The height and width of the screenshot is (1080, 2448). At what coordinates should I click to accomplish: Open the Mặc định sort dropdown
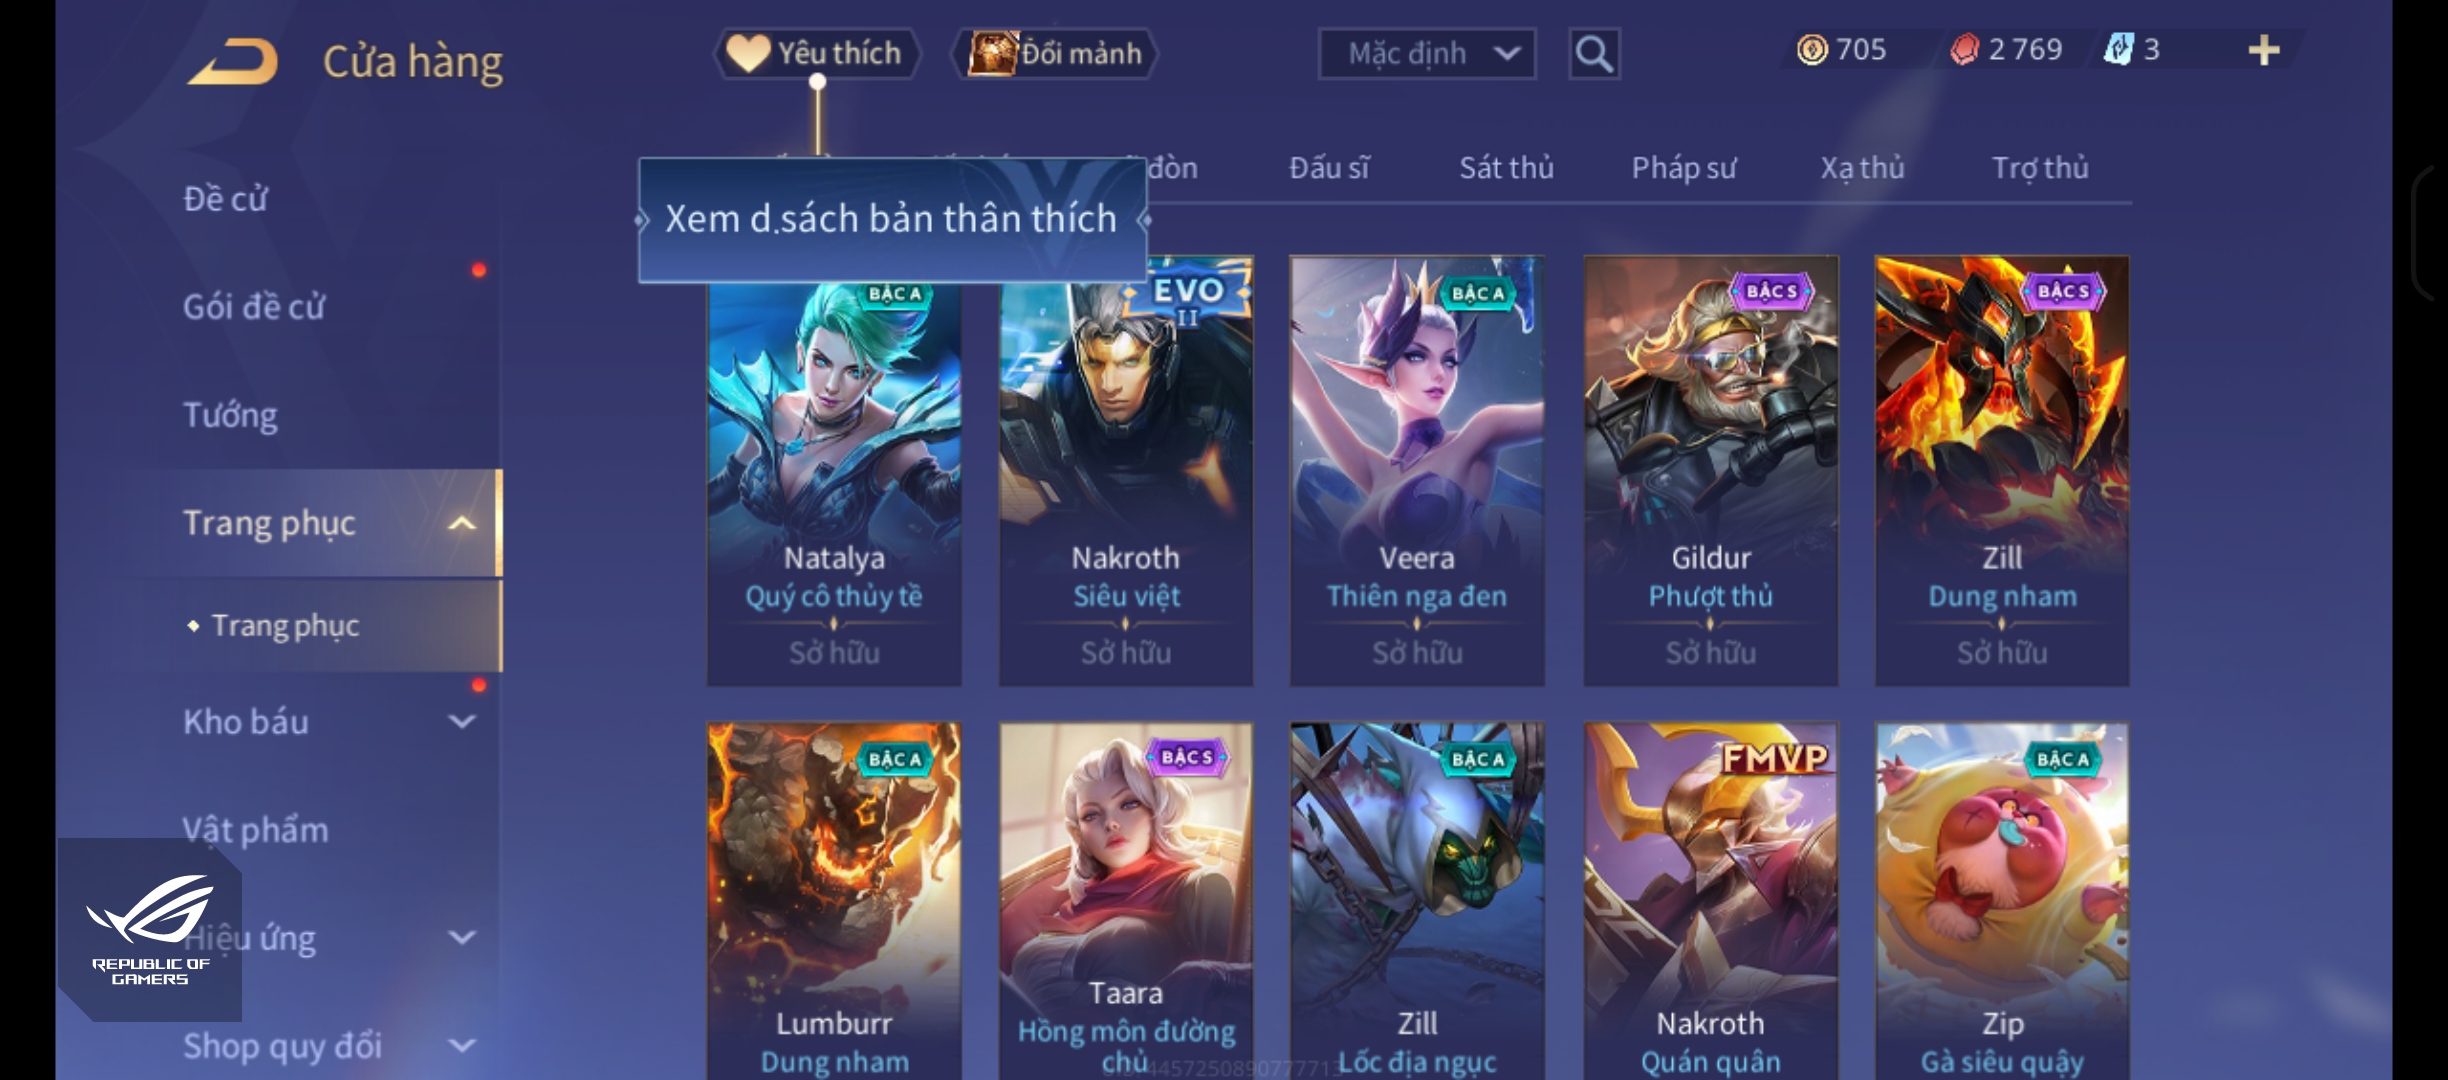coord(1427,54)
